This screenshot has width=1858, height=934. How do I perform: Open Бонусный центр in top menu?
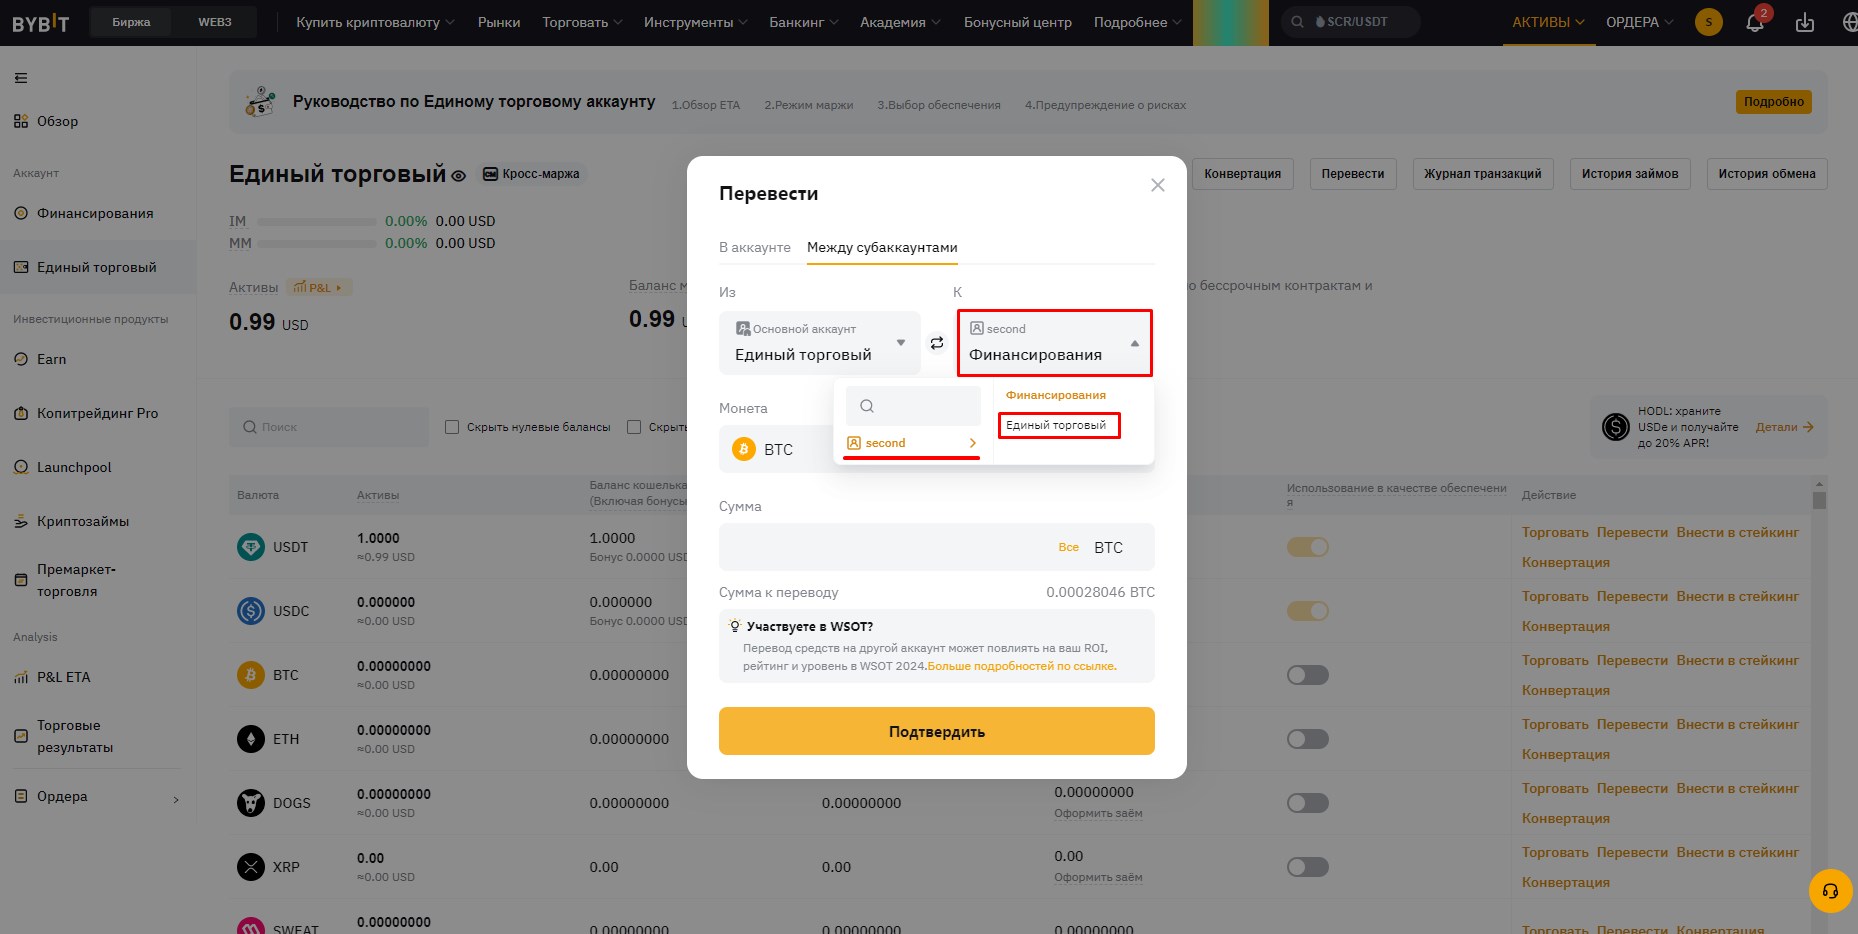coord(1018,22)
